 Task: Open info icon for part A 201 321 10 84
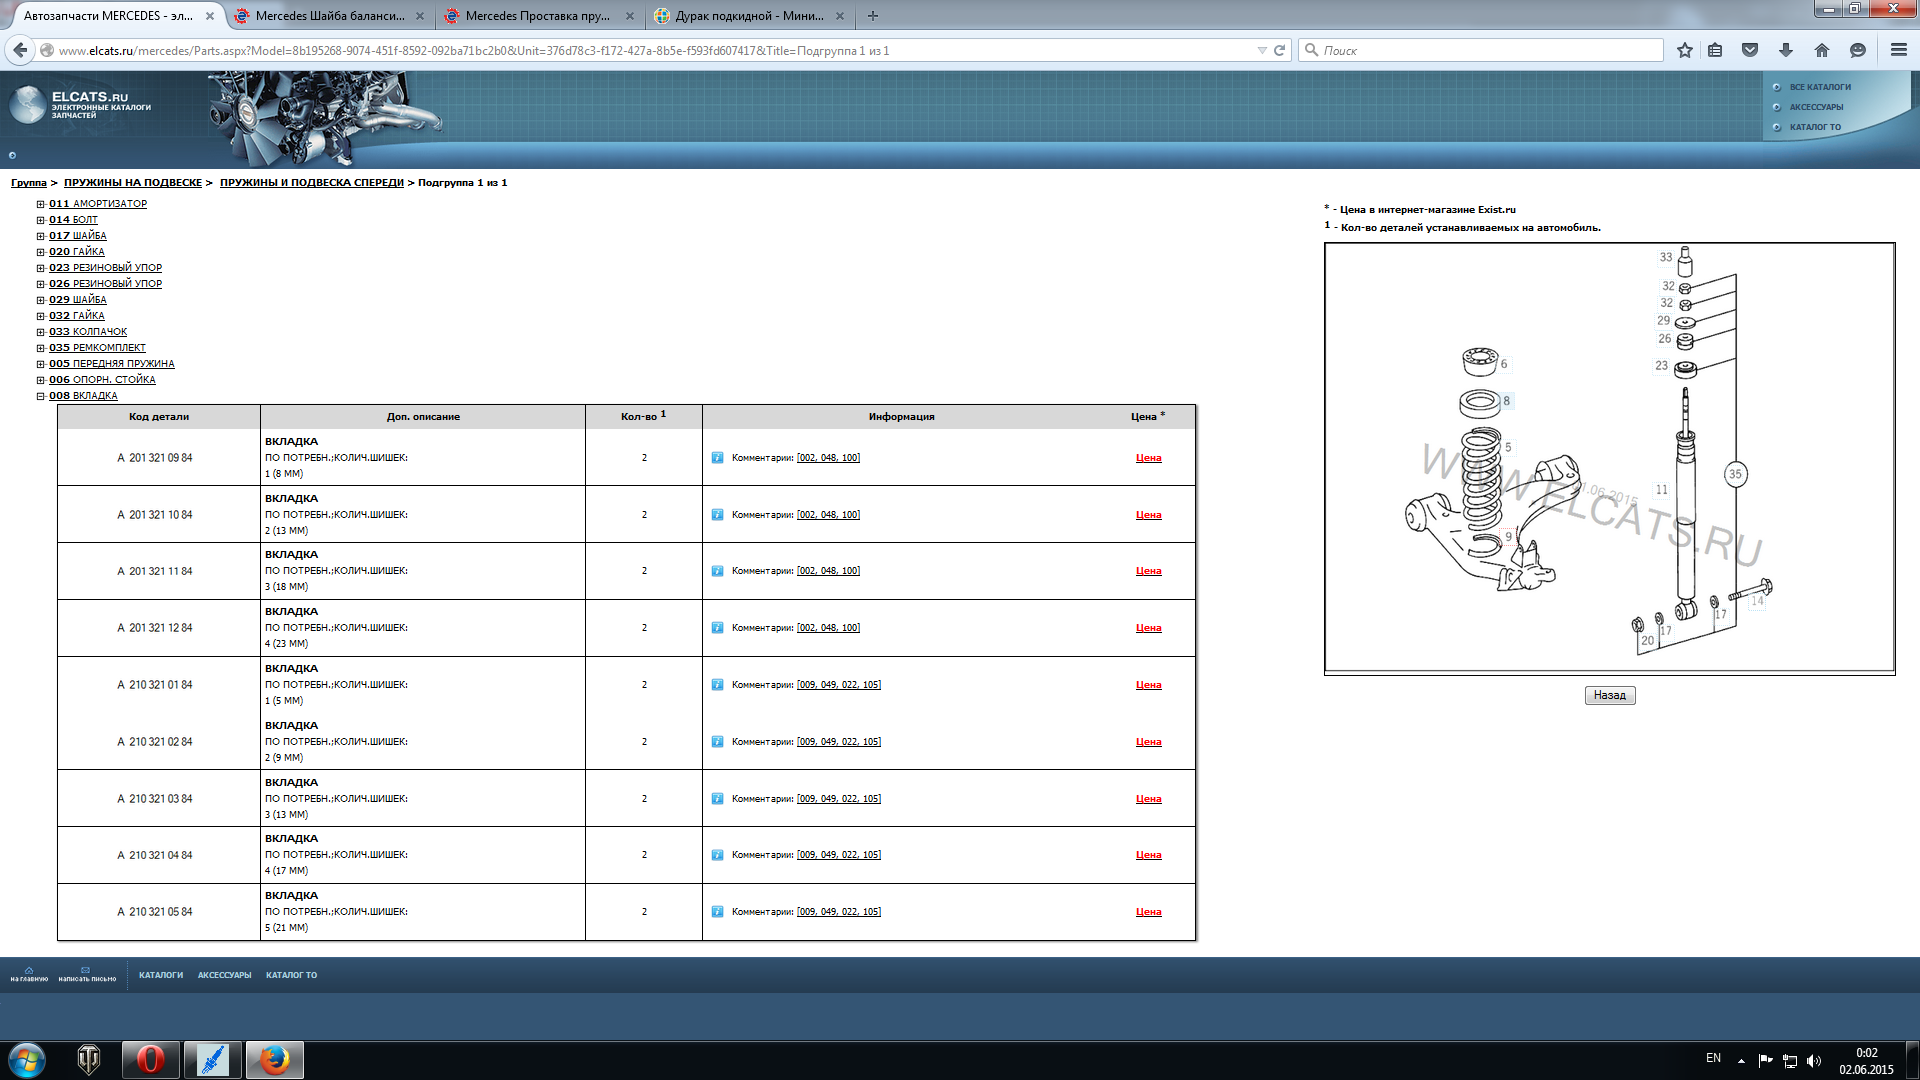(717, 515)
